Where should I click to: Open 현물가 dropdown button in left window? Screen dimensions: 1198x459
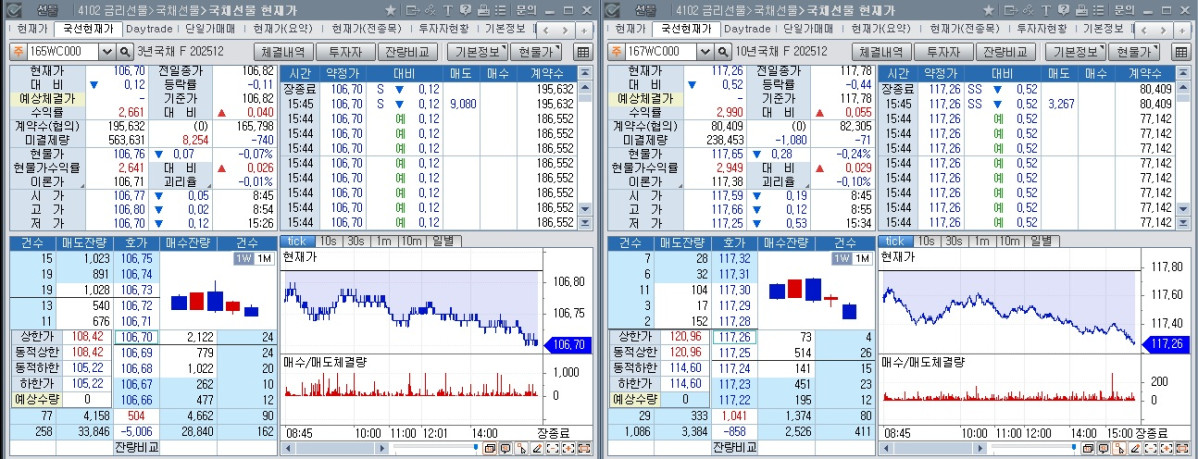click(536, 52)
